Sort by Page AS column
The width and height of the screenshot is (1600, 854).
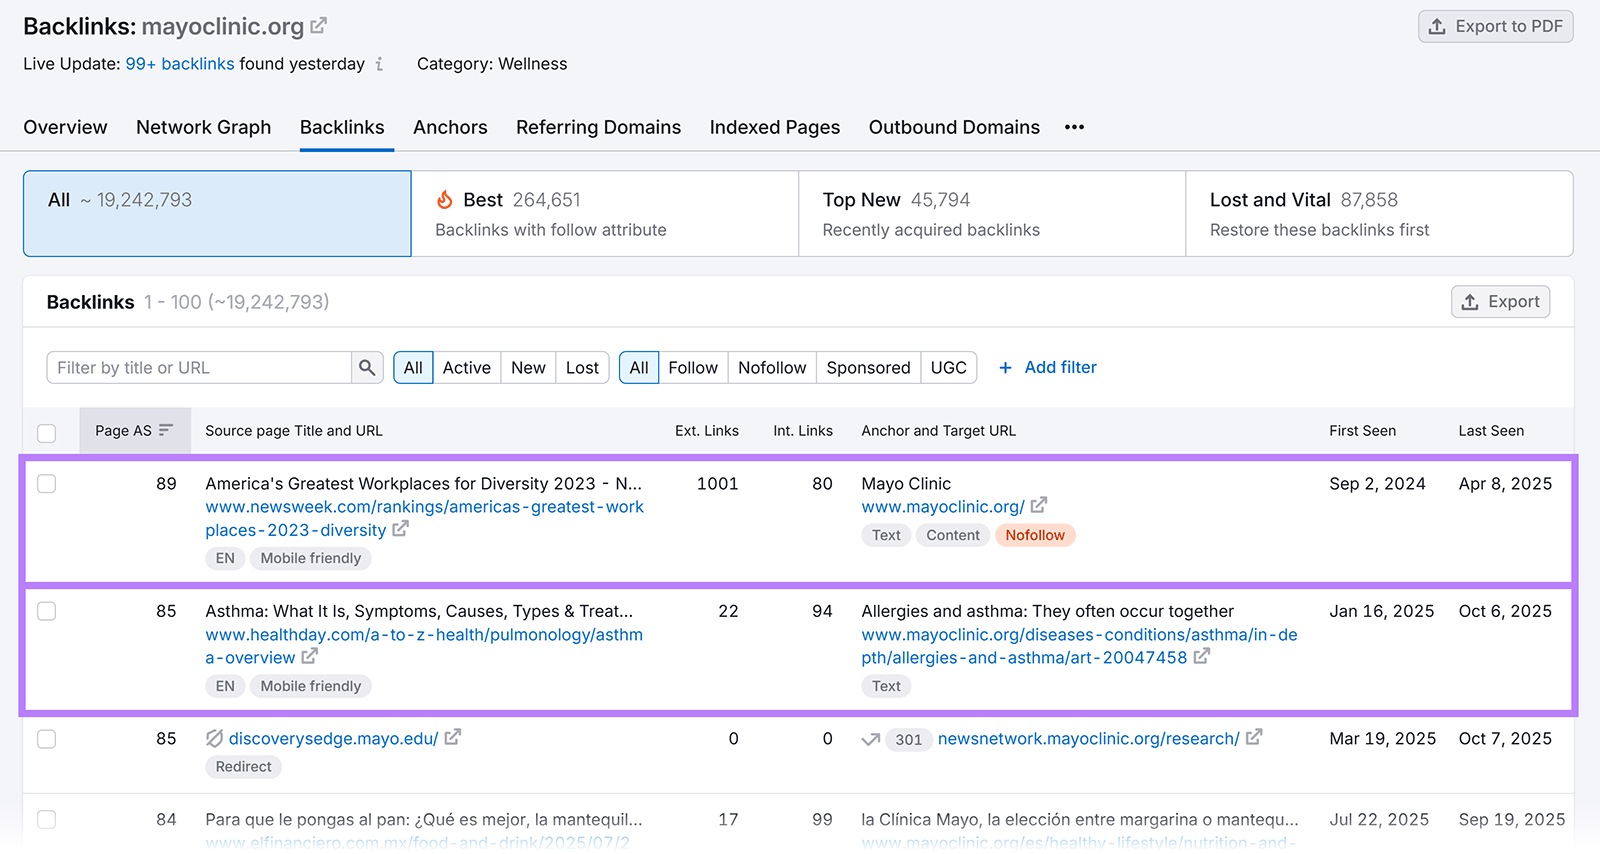[135, 431]
